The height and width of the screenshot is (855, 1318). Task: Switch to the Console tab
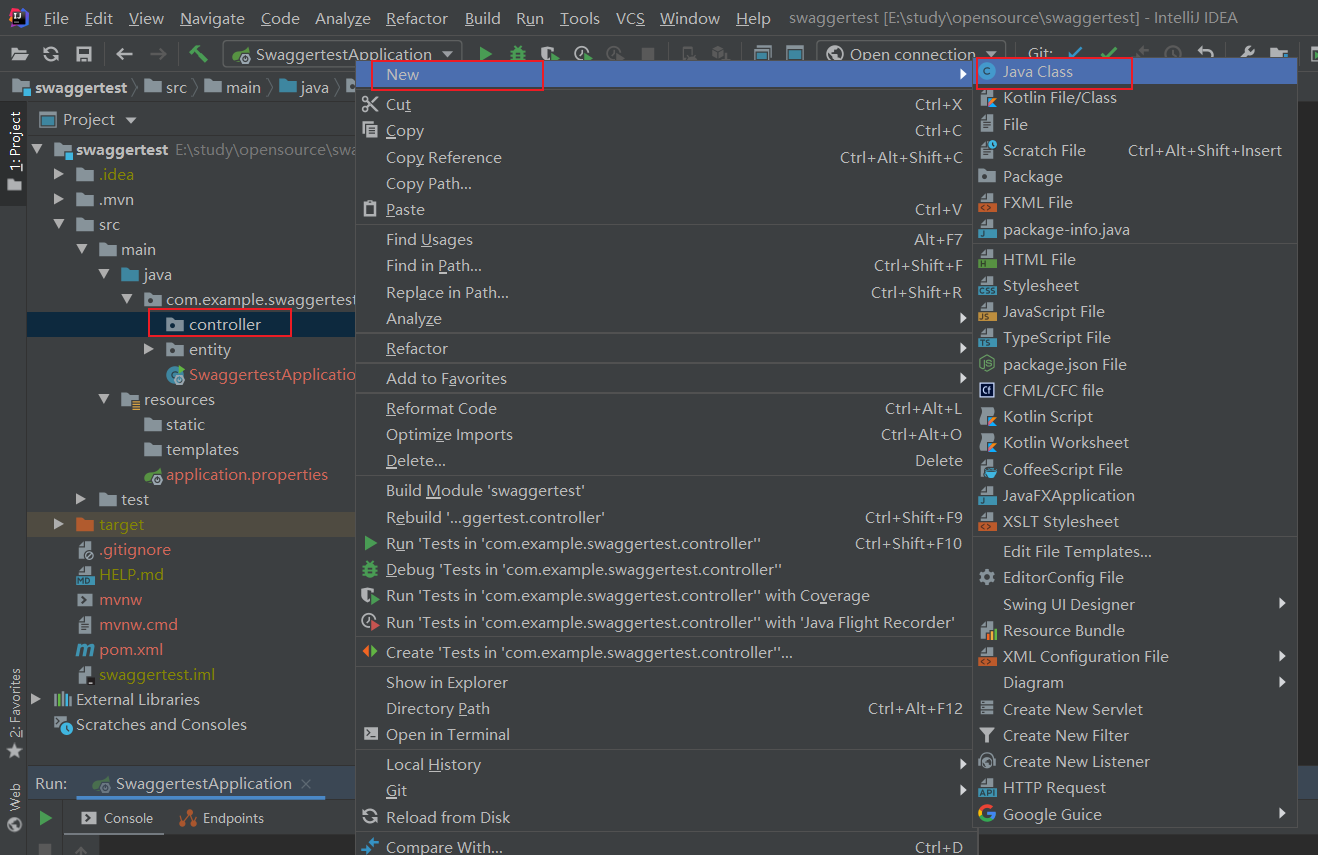coord(117,818)
